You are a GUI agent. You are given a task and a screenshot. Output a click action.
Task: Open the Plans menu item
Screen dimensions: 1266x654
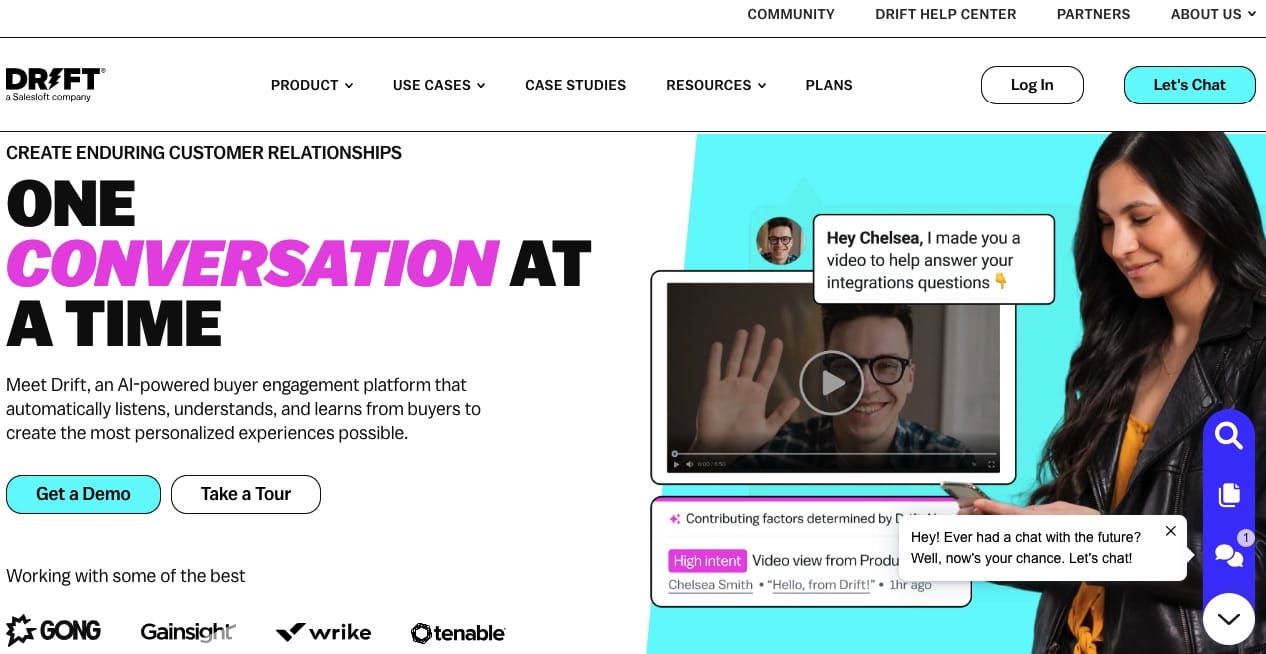click(829, 85)
